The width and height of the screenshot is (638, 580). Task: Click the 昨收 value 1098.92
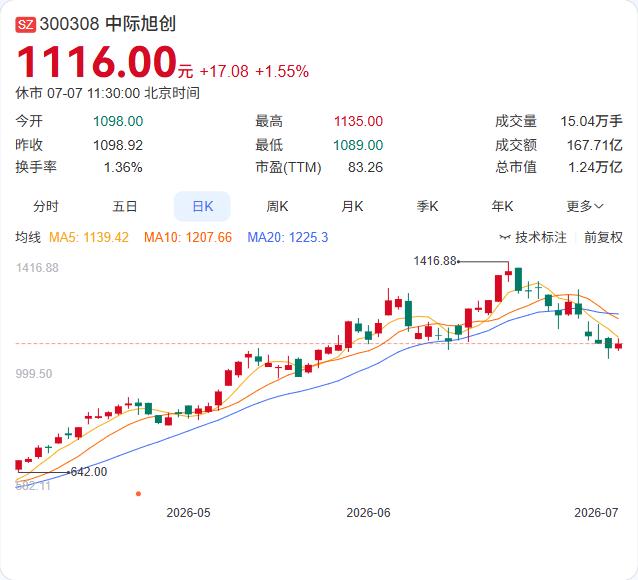118,145
